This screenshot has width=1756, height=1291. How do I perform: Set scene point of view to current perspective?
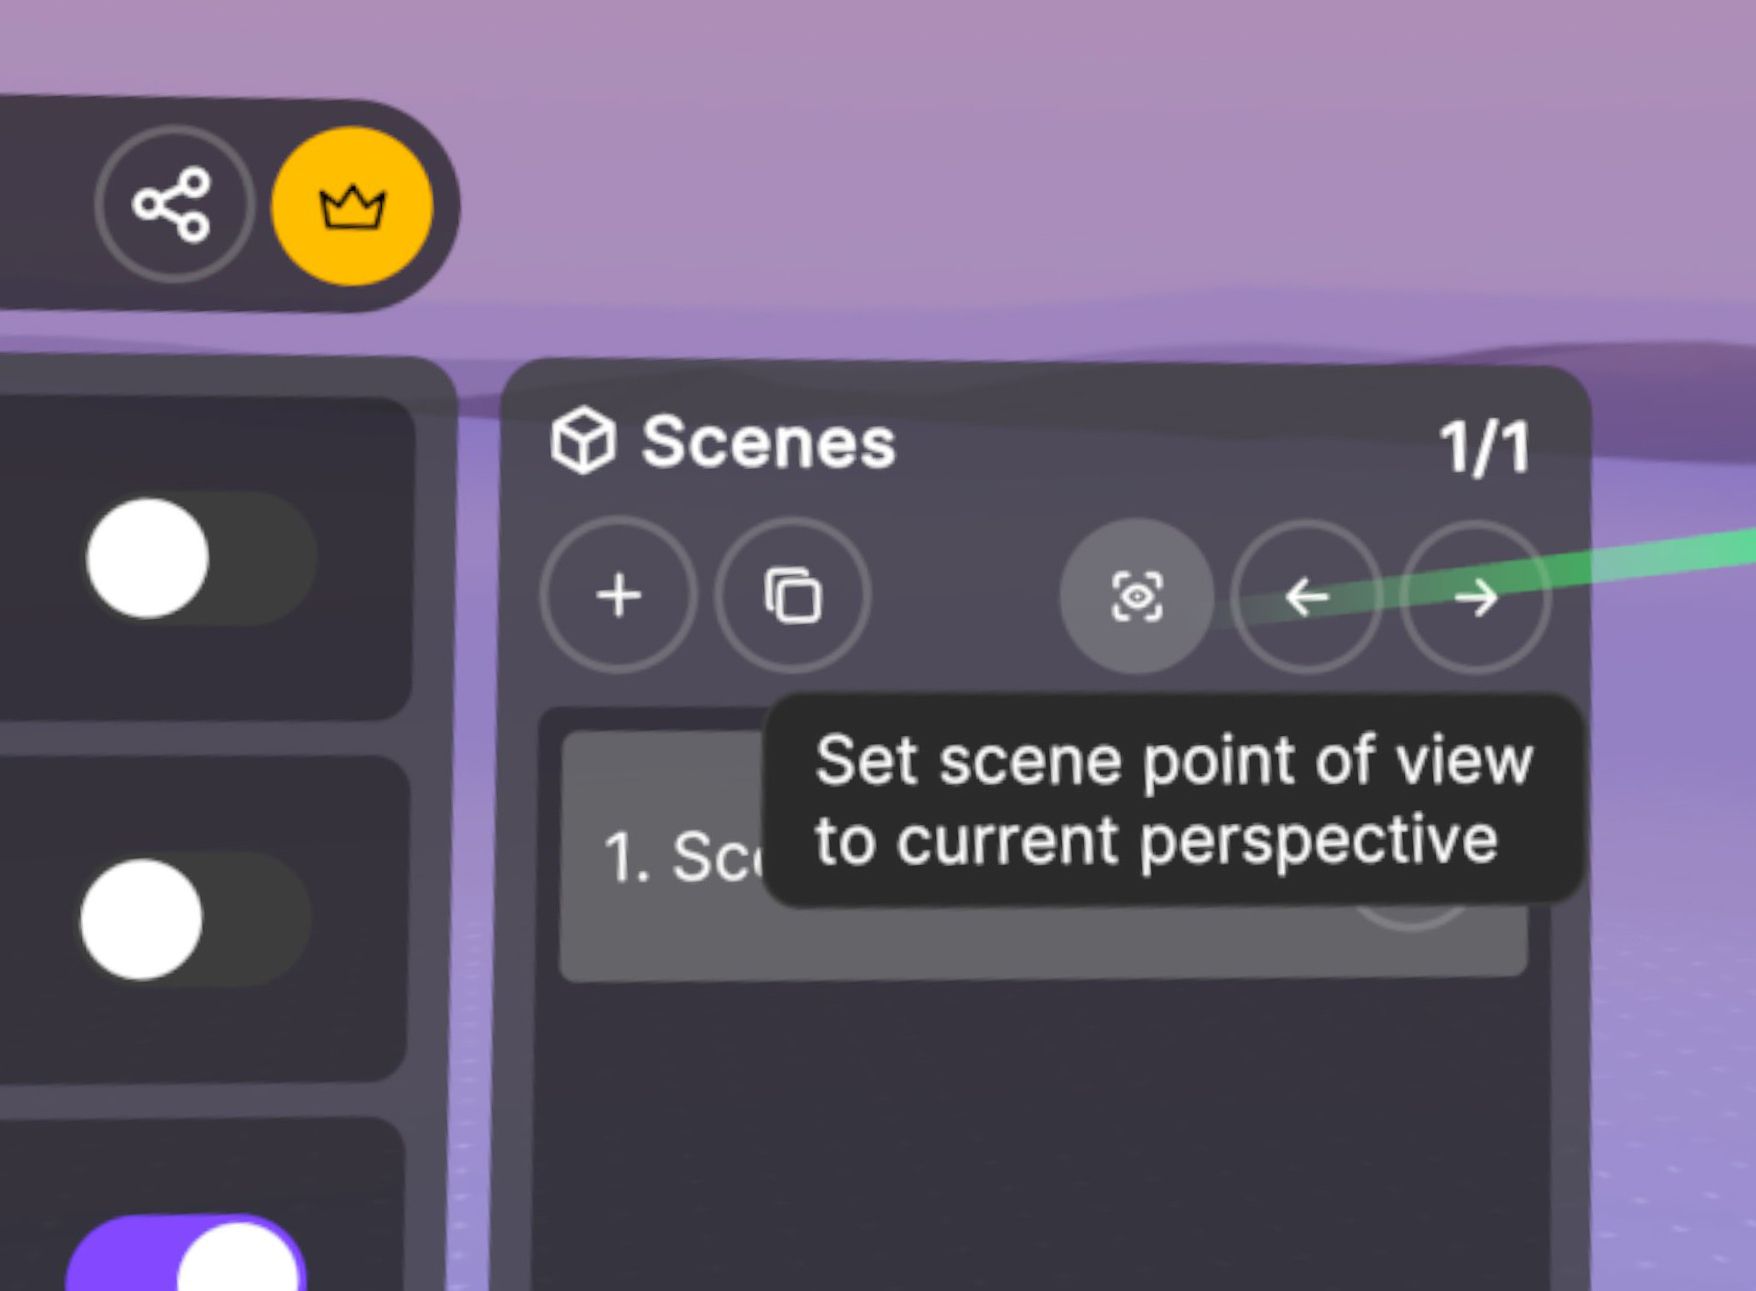pos(1137,597)
